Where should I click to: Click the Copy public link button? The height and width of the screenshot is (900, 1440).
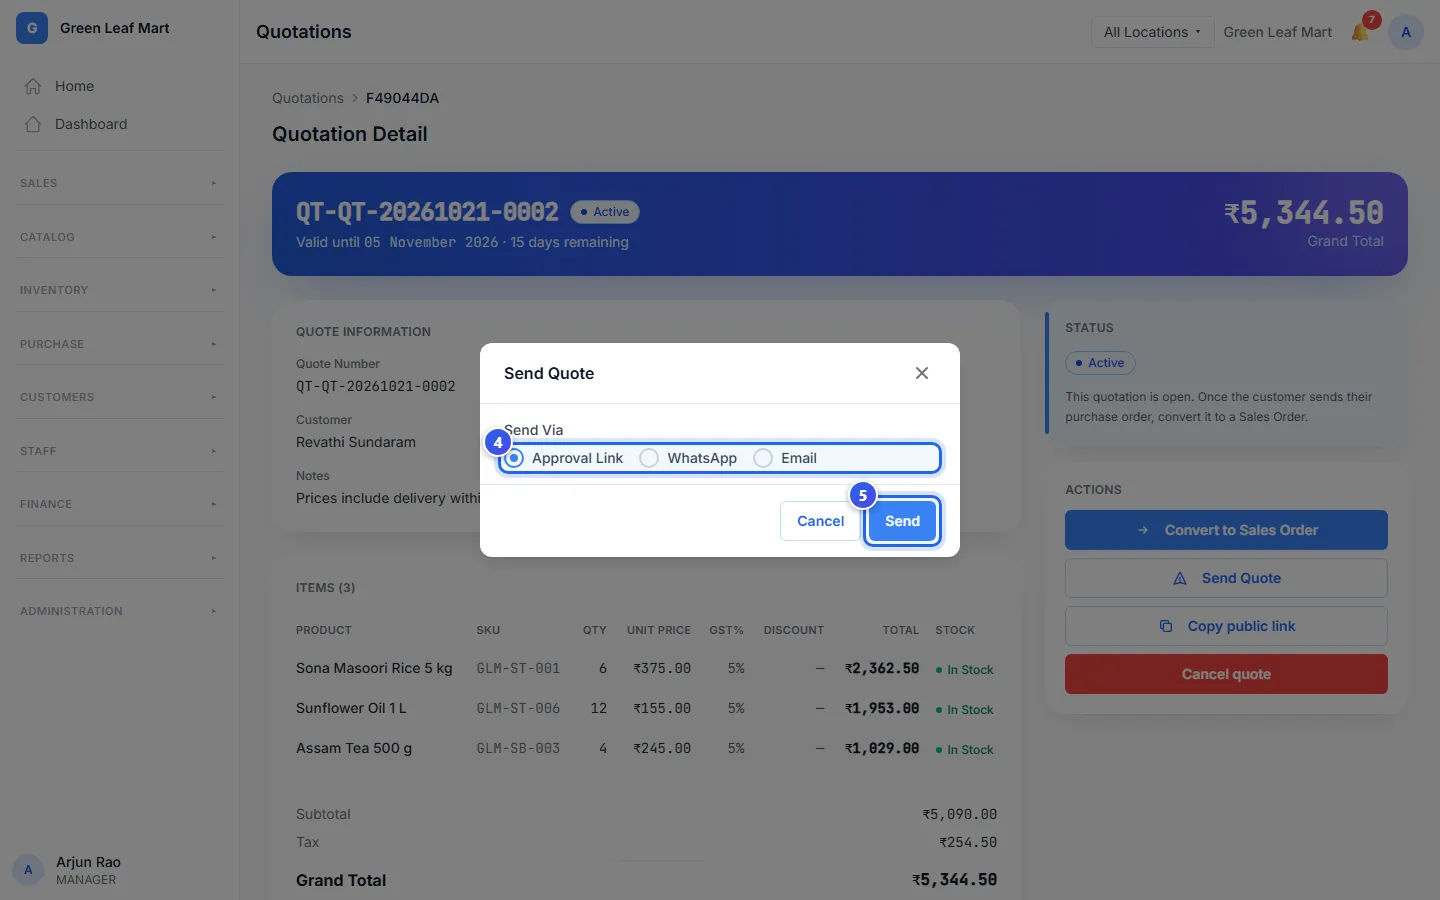1226,626
